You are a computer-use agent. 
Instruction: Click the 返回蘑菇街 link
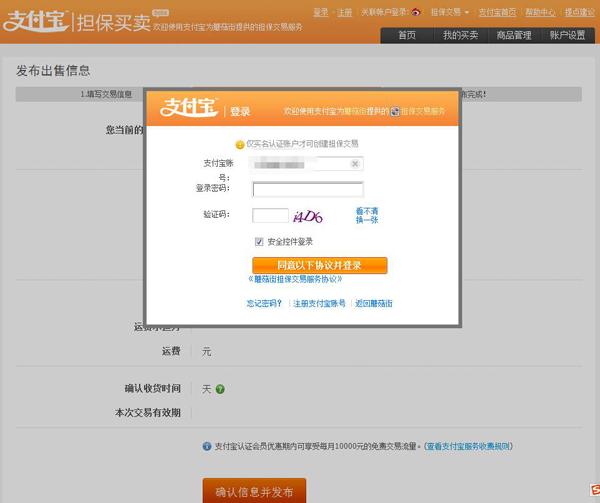(374, 303)
